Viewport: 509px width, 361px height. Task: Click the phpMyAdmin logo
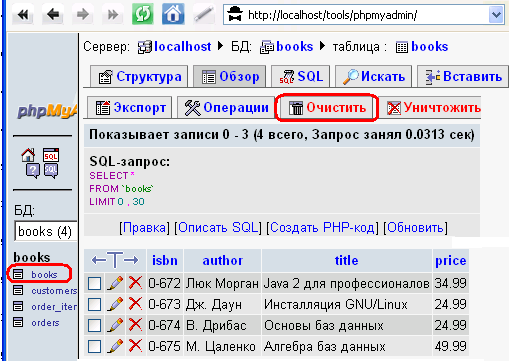tap(47, 111)
